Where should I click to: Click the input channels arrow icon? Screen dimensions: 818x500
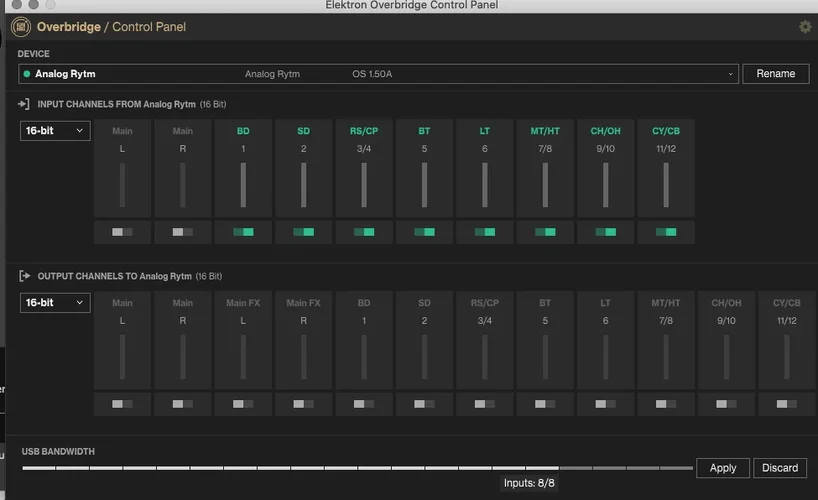pos(23,104)
